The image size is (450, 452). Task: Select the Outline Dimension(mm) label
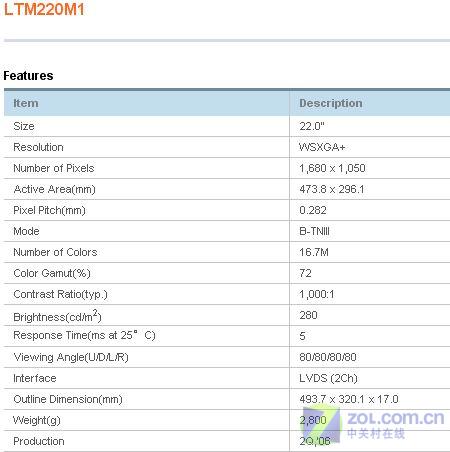tap(68, 399)
